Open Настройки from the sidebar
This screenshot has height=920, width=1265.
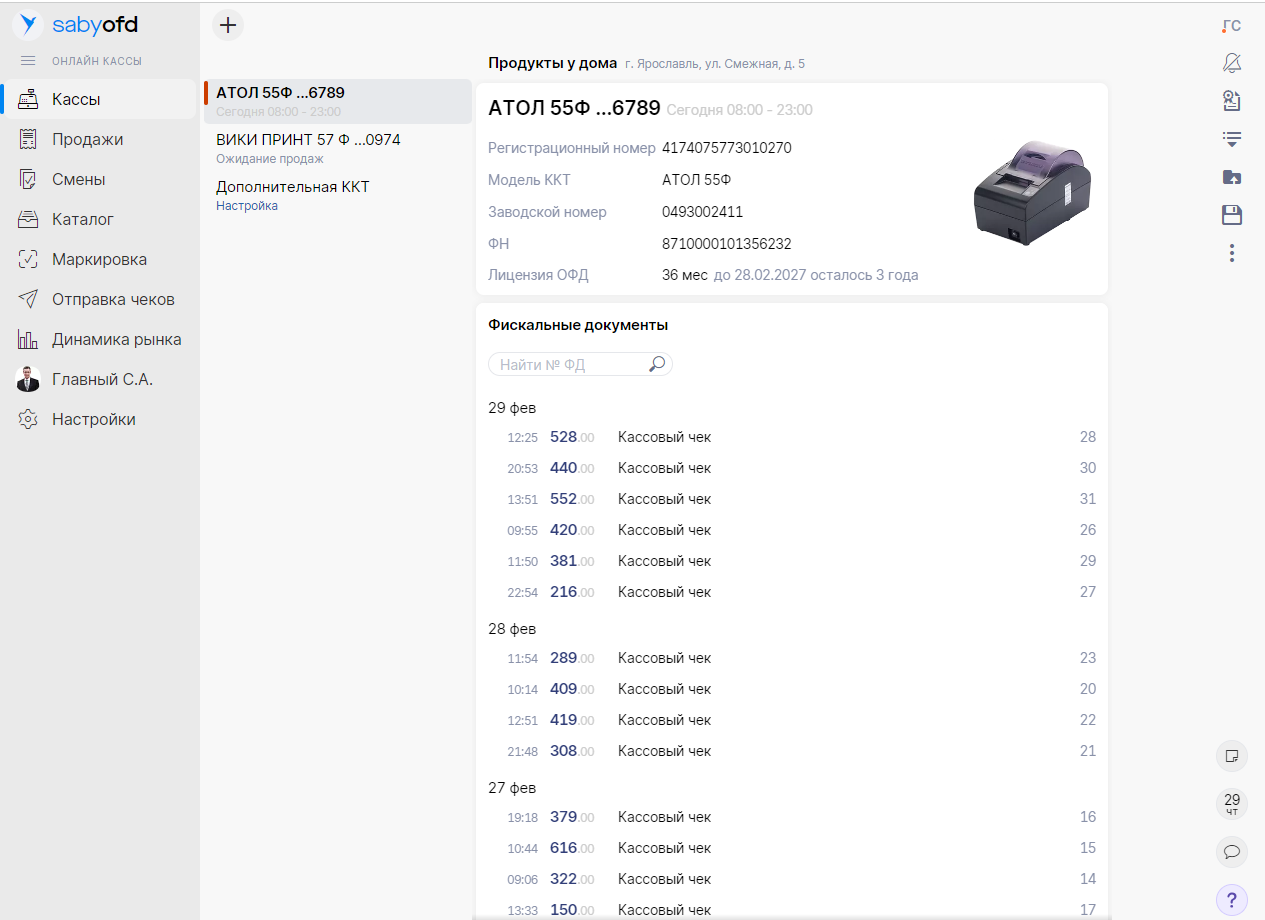point(94,419)
